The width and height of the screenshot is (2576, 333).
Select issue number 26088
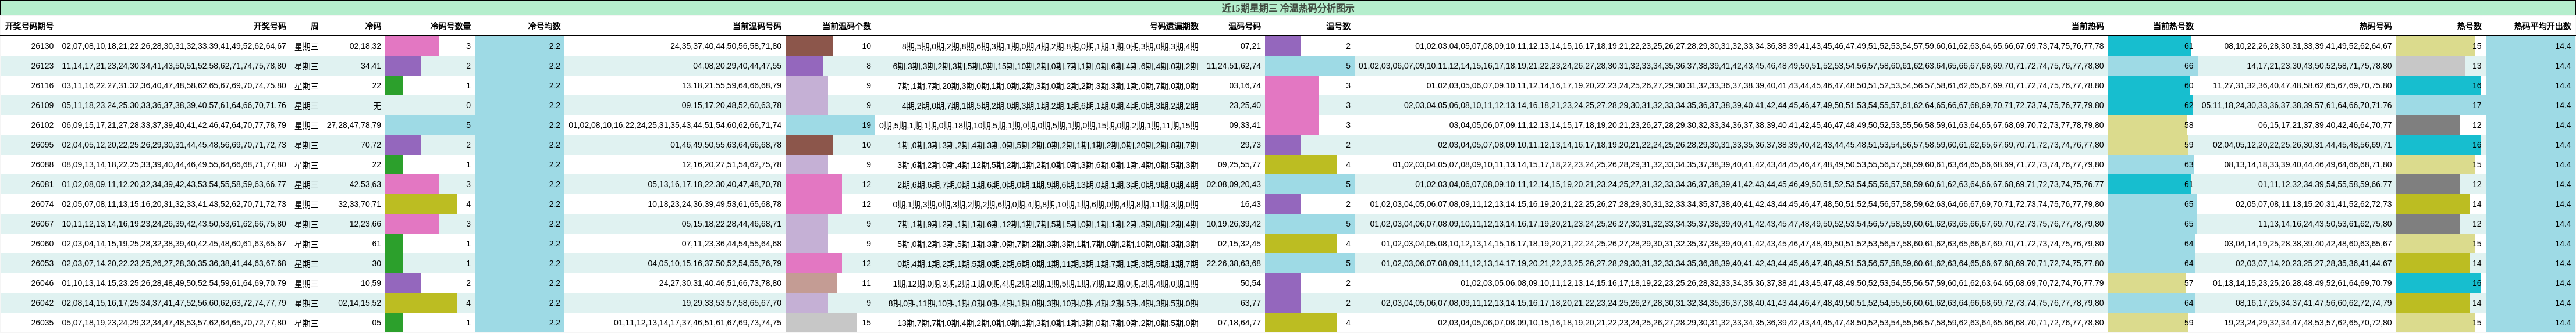[x=42, y=165]
